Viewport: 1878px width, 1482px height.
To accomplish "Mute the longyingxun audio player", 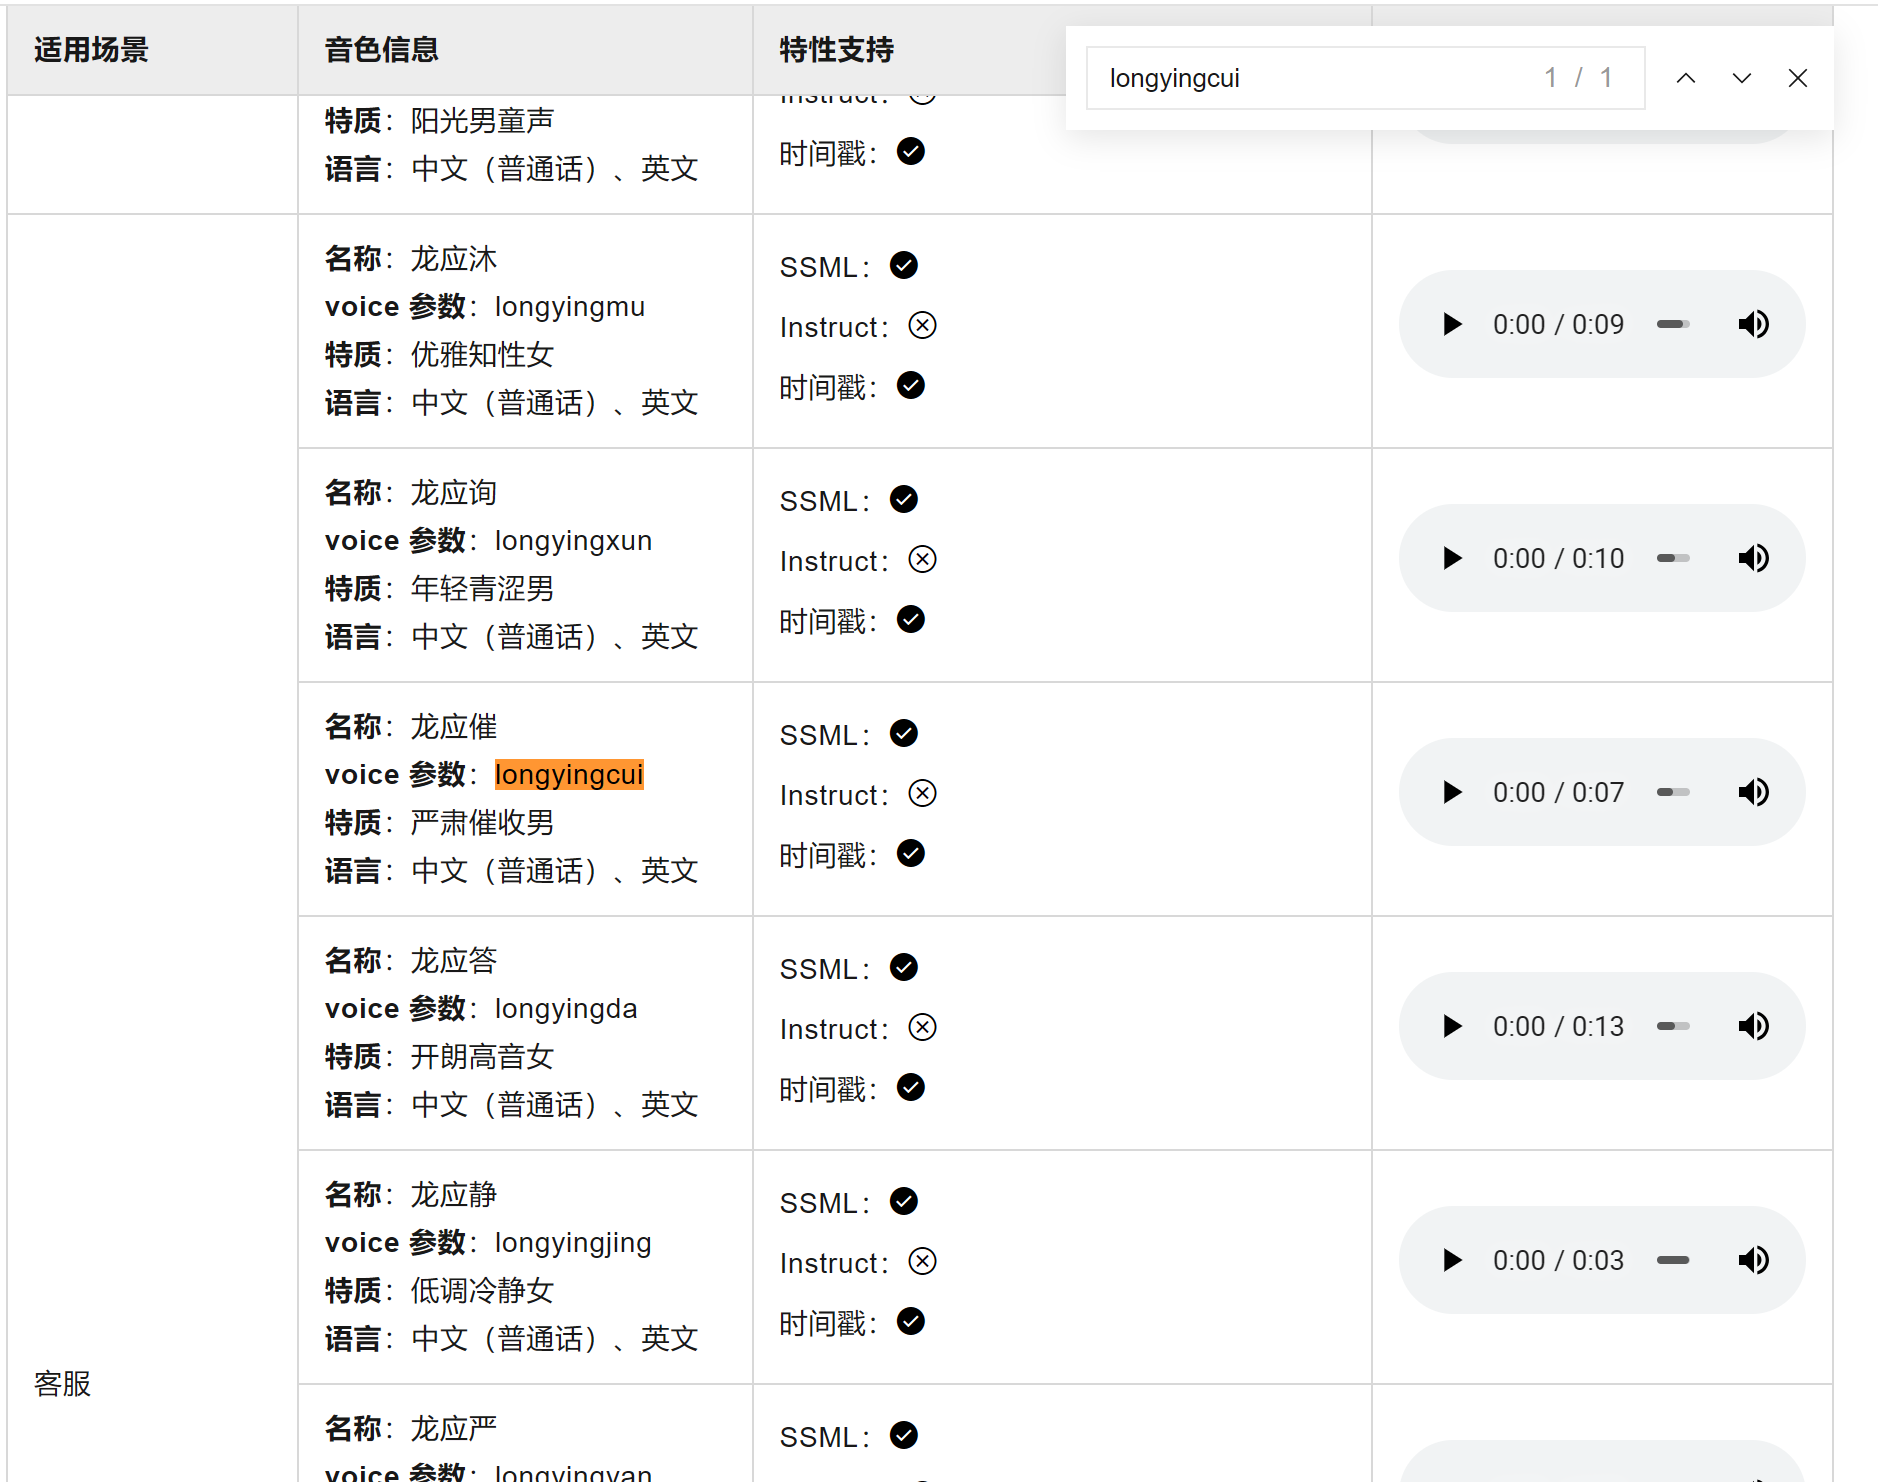I will click(x=1754, y=558).
